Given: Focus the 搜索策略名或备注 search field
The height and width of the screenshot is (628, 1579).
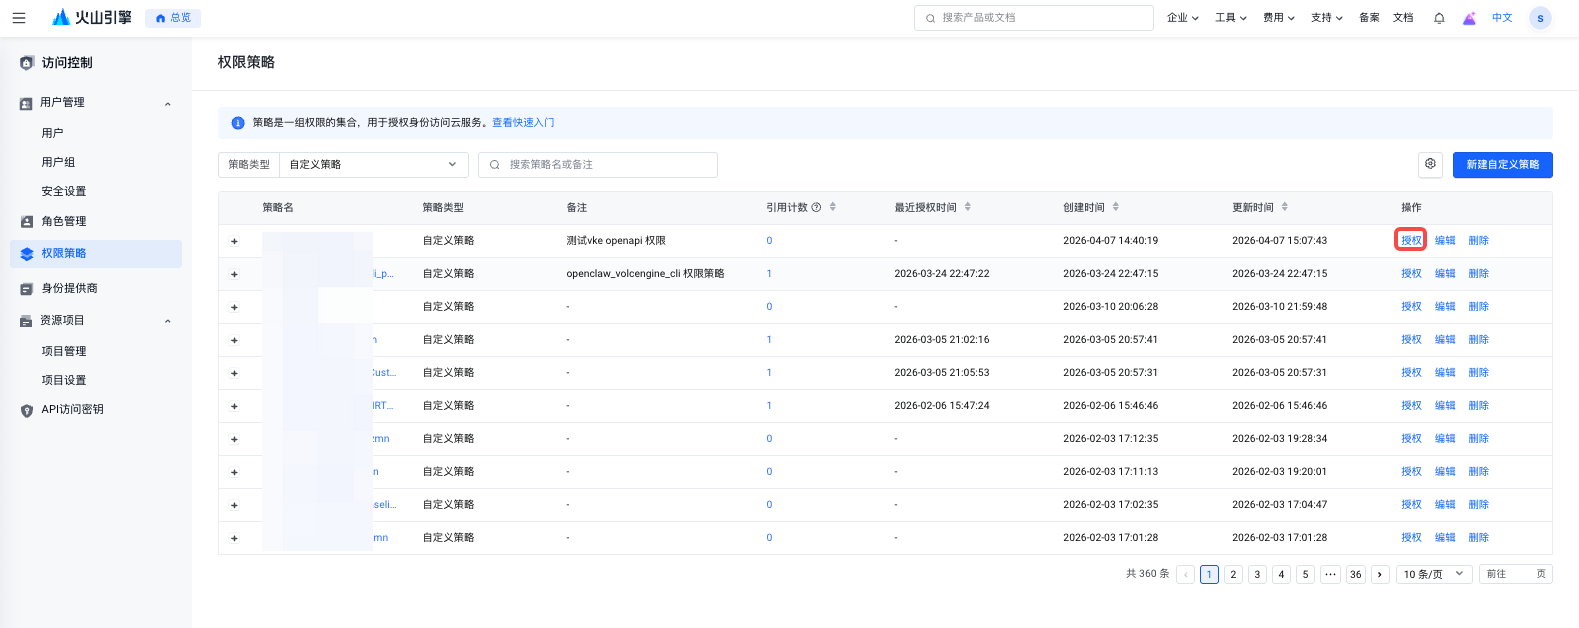Looking at the screenshot, I should (598, 164).
